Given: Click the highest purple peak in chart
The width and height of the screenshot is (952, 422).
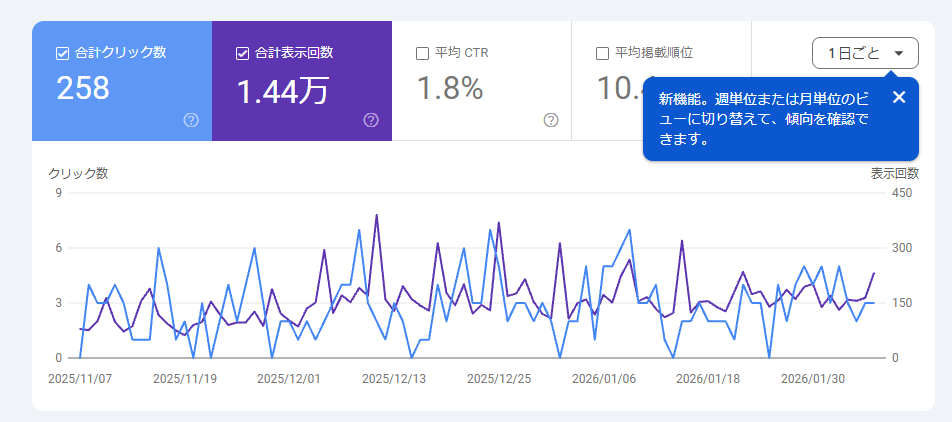Looking at the screenshot, I should coord(376,215).
